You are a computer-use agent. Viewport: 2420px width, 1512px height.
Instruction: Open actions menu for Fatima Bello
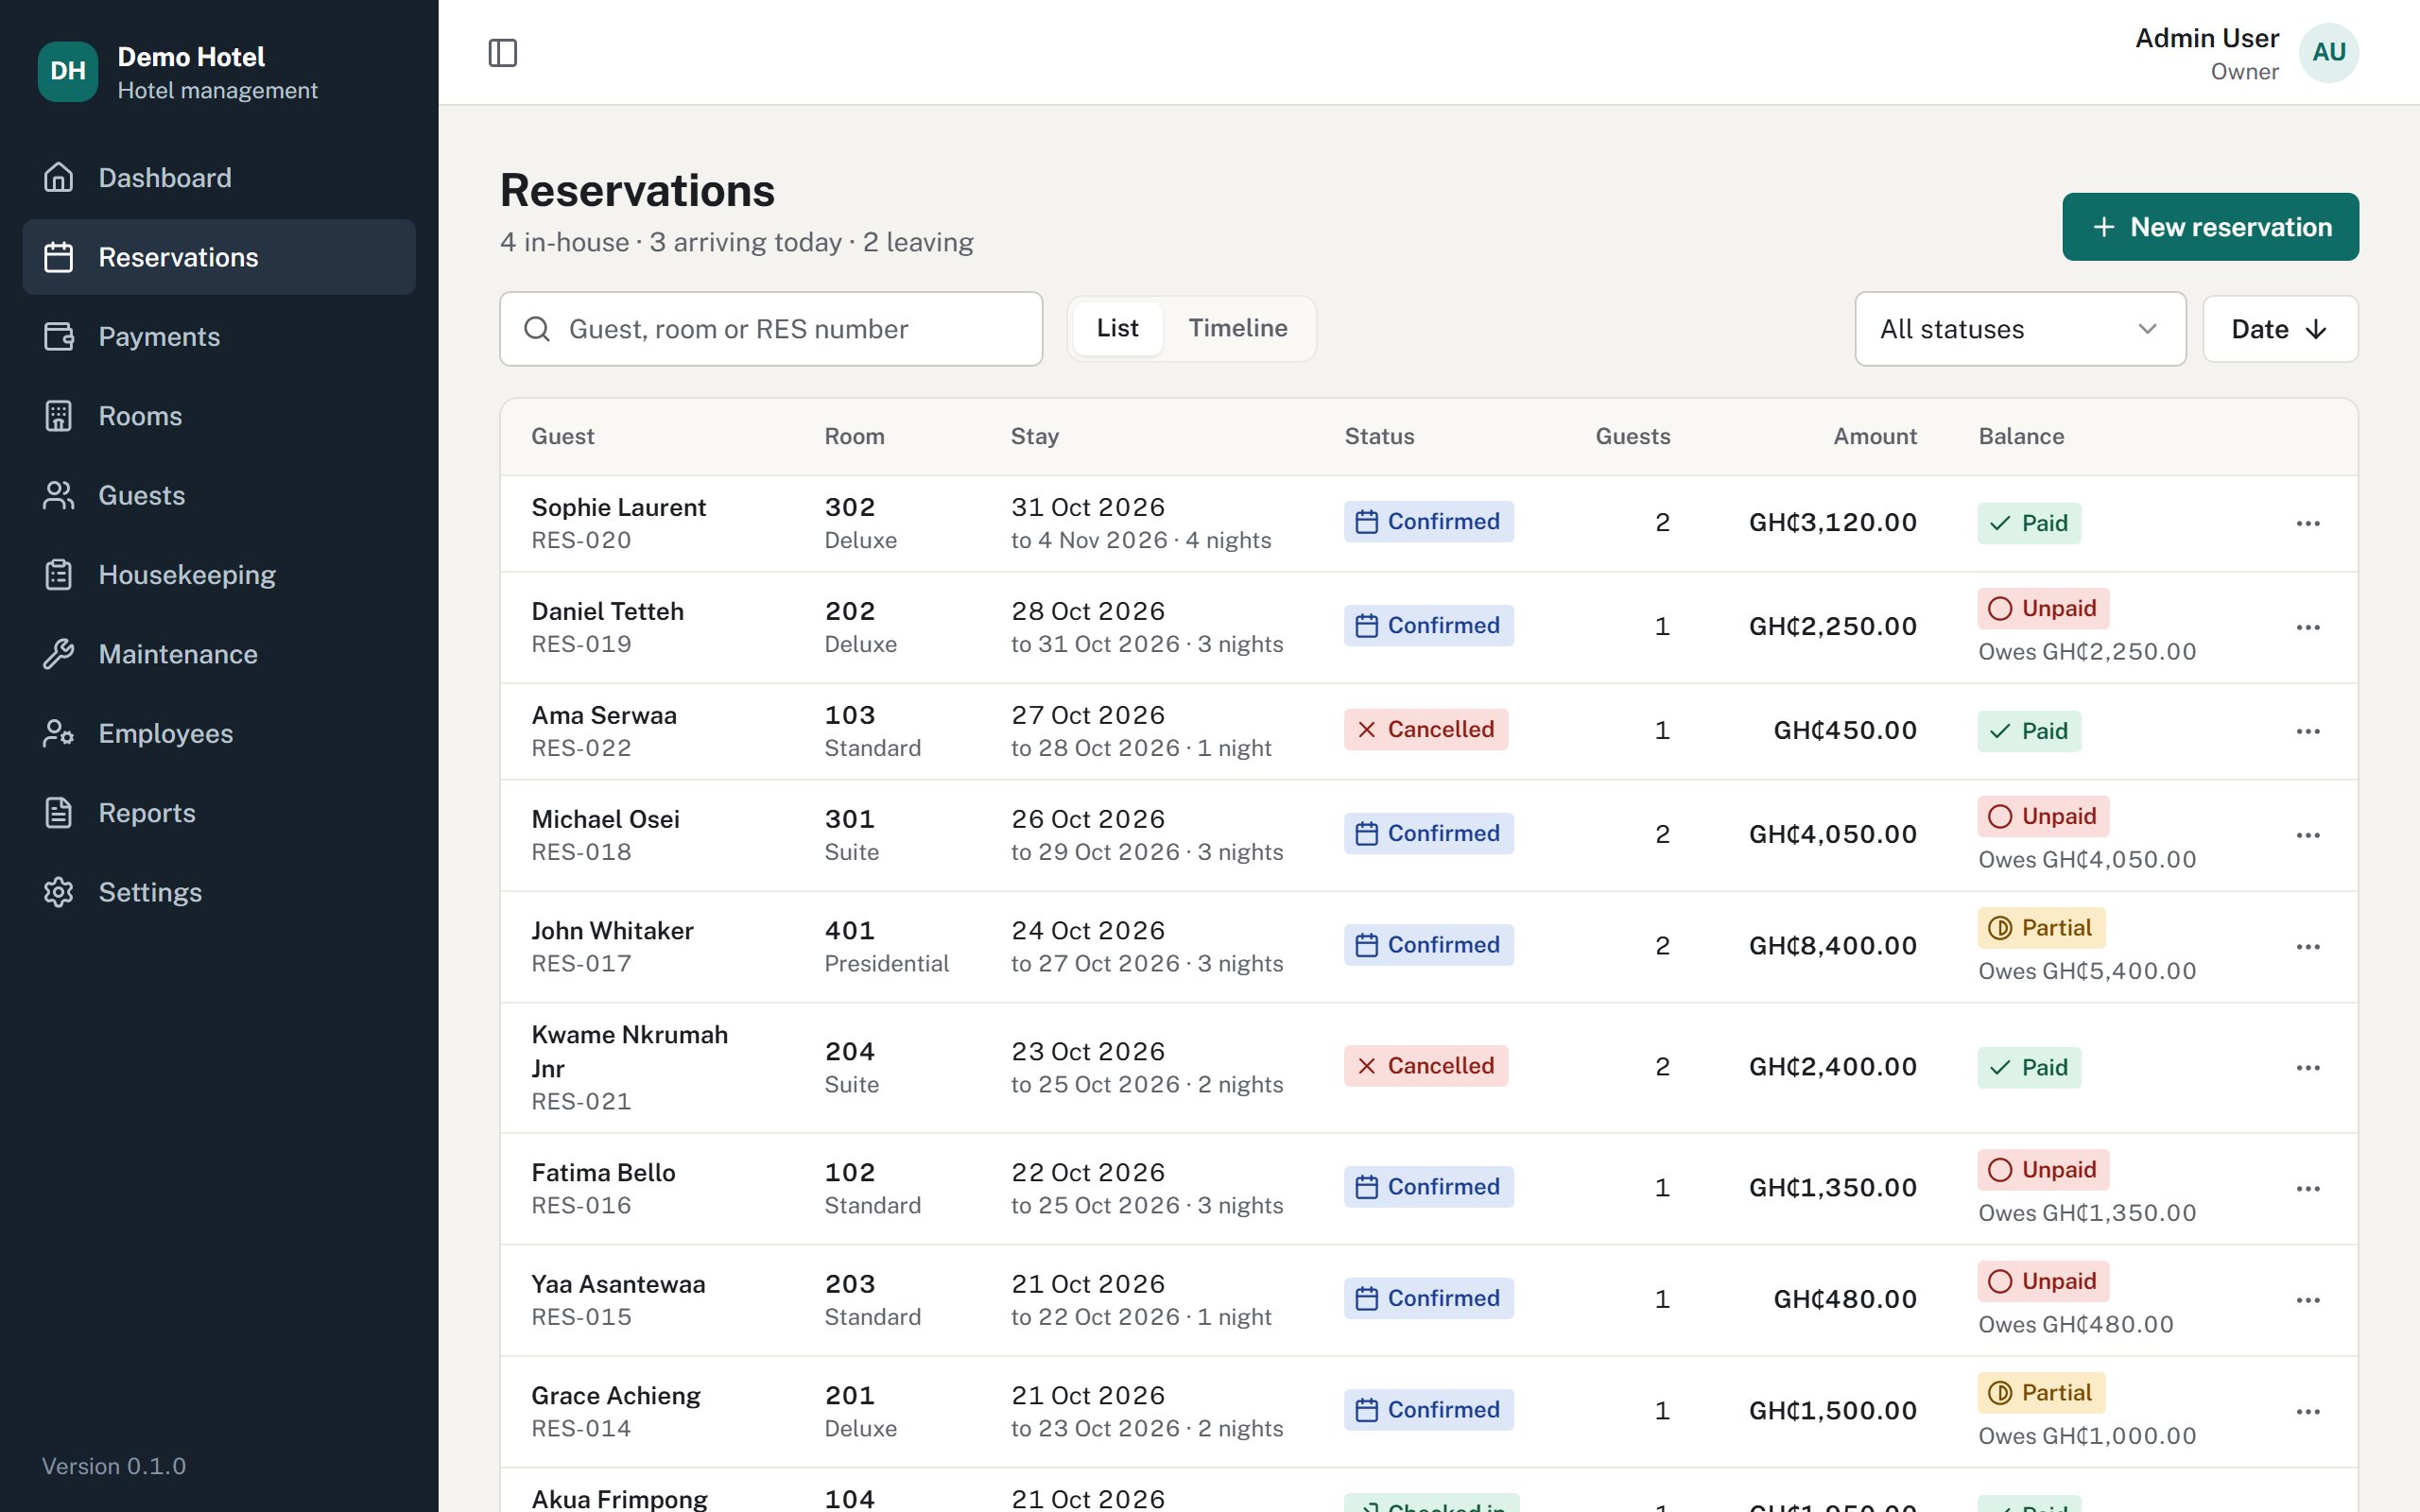[x=2308, y=1188]
